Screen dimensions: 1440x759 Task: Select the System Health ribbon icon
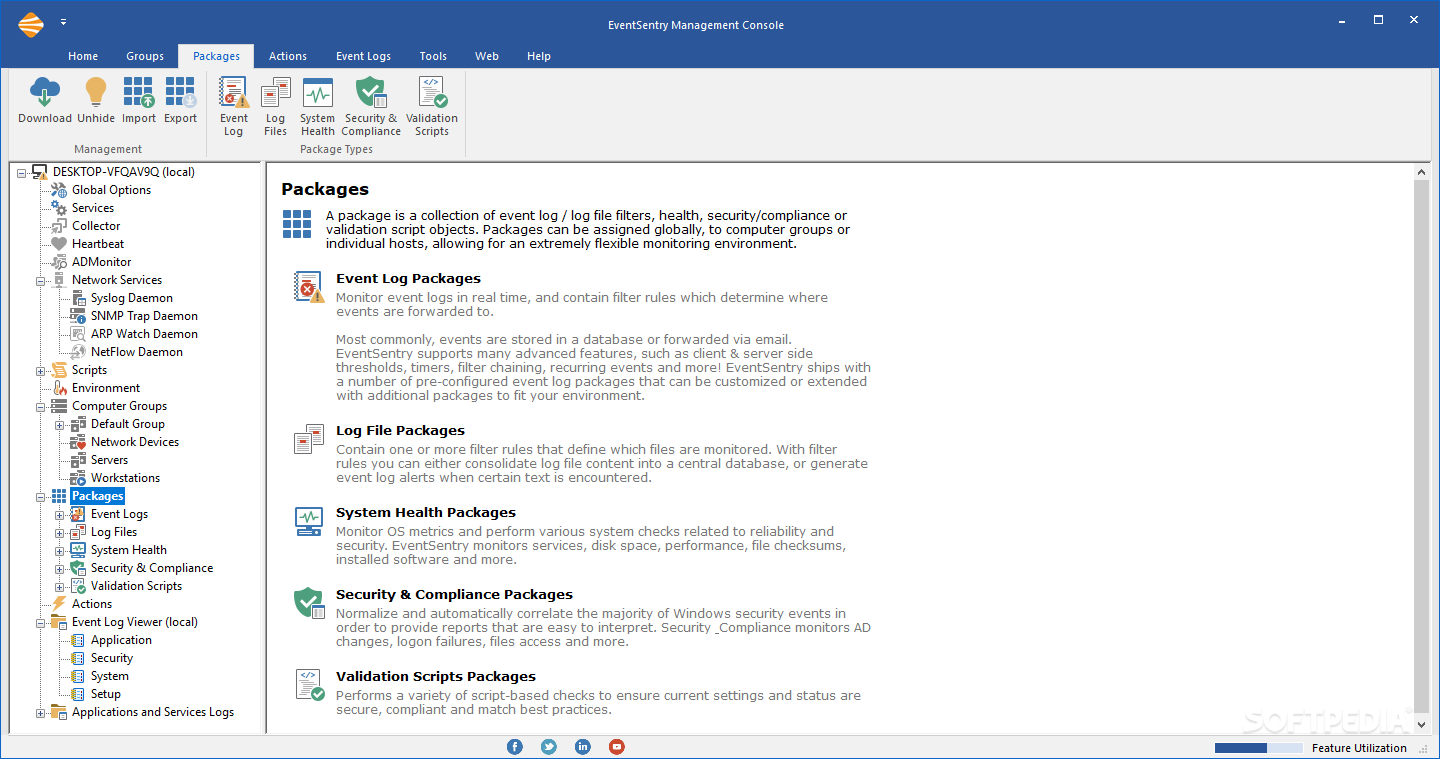[318, 92]
